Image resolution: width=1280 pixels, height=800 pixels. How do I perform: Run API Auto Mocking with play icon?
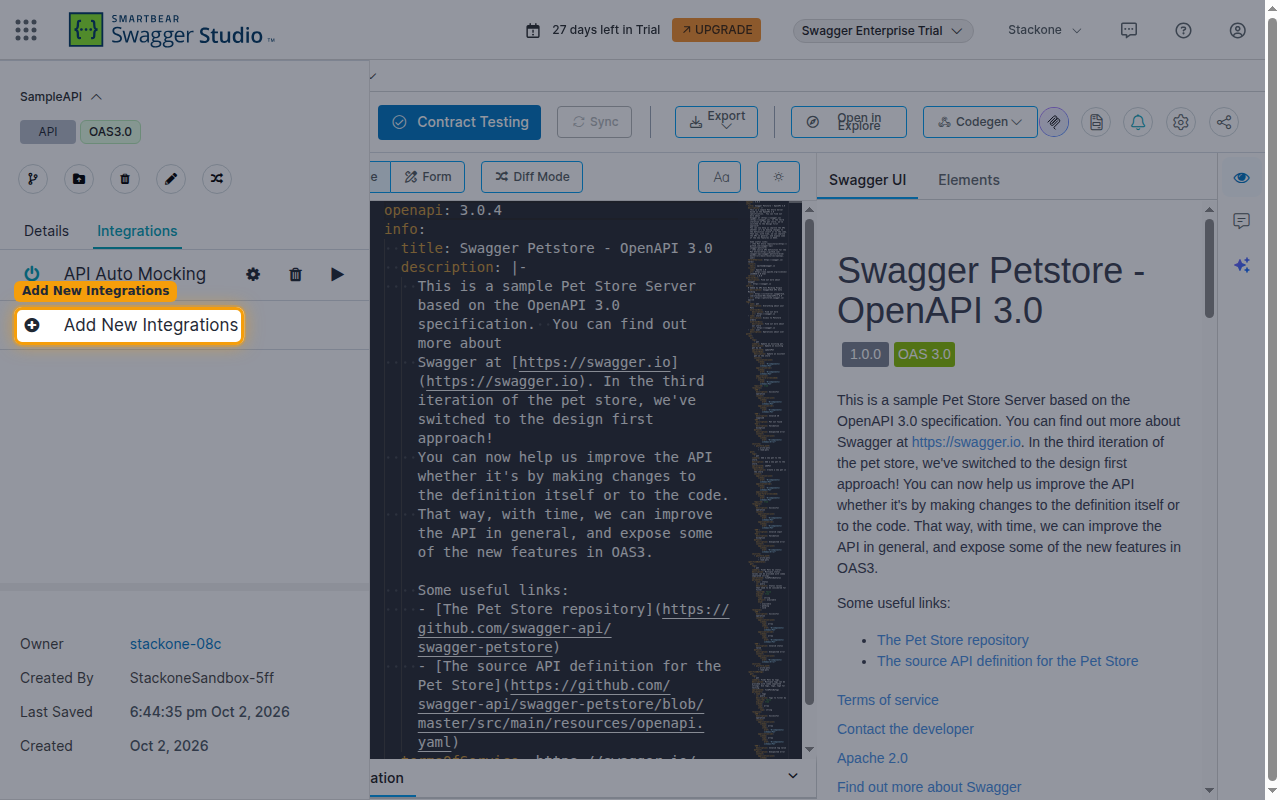337,274
